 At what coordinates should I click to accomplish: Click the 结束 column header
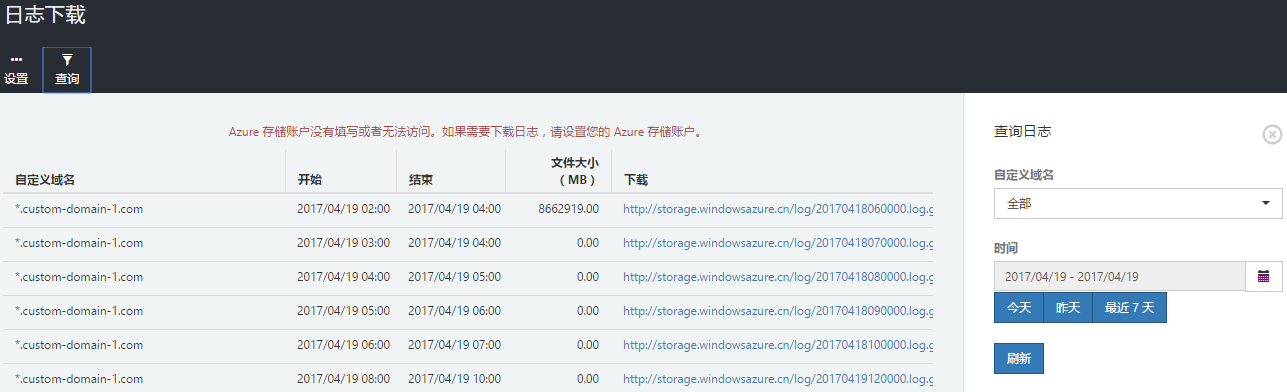(421, 180)
